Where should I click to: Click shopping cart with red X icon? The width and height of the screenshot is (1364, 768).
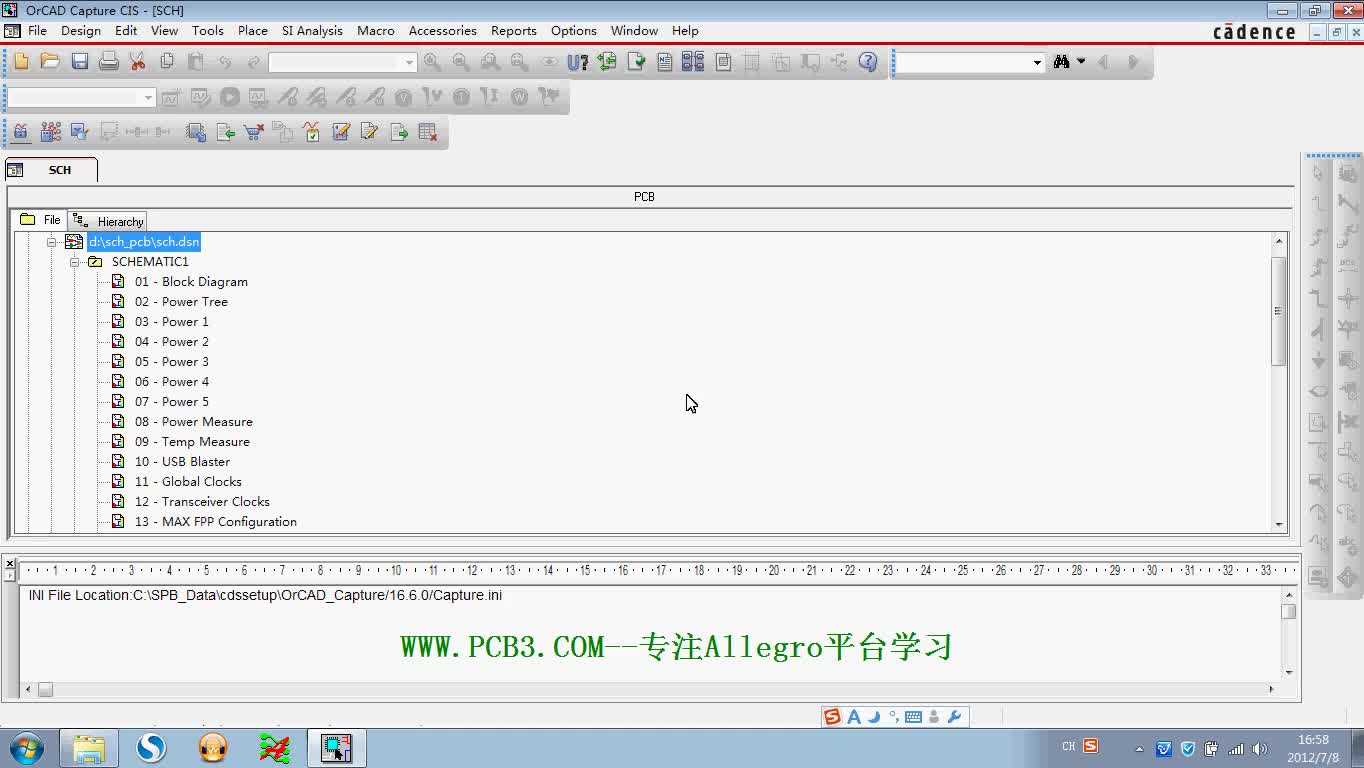(x=254, y=132)
